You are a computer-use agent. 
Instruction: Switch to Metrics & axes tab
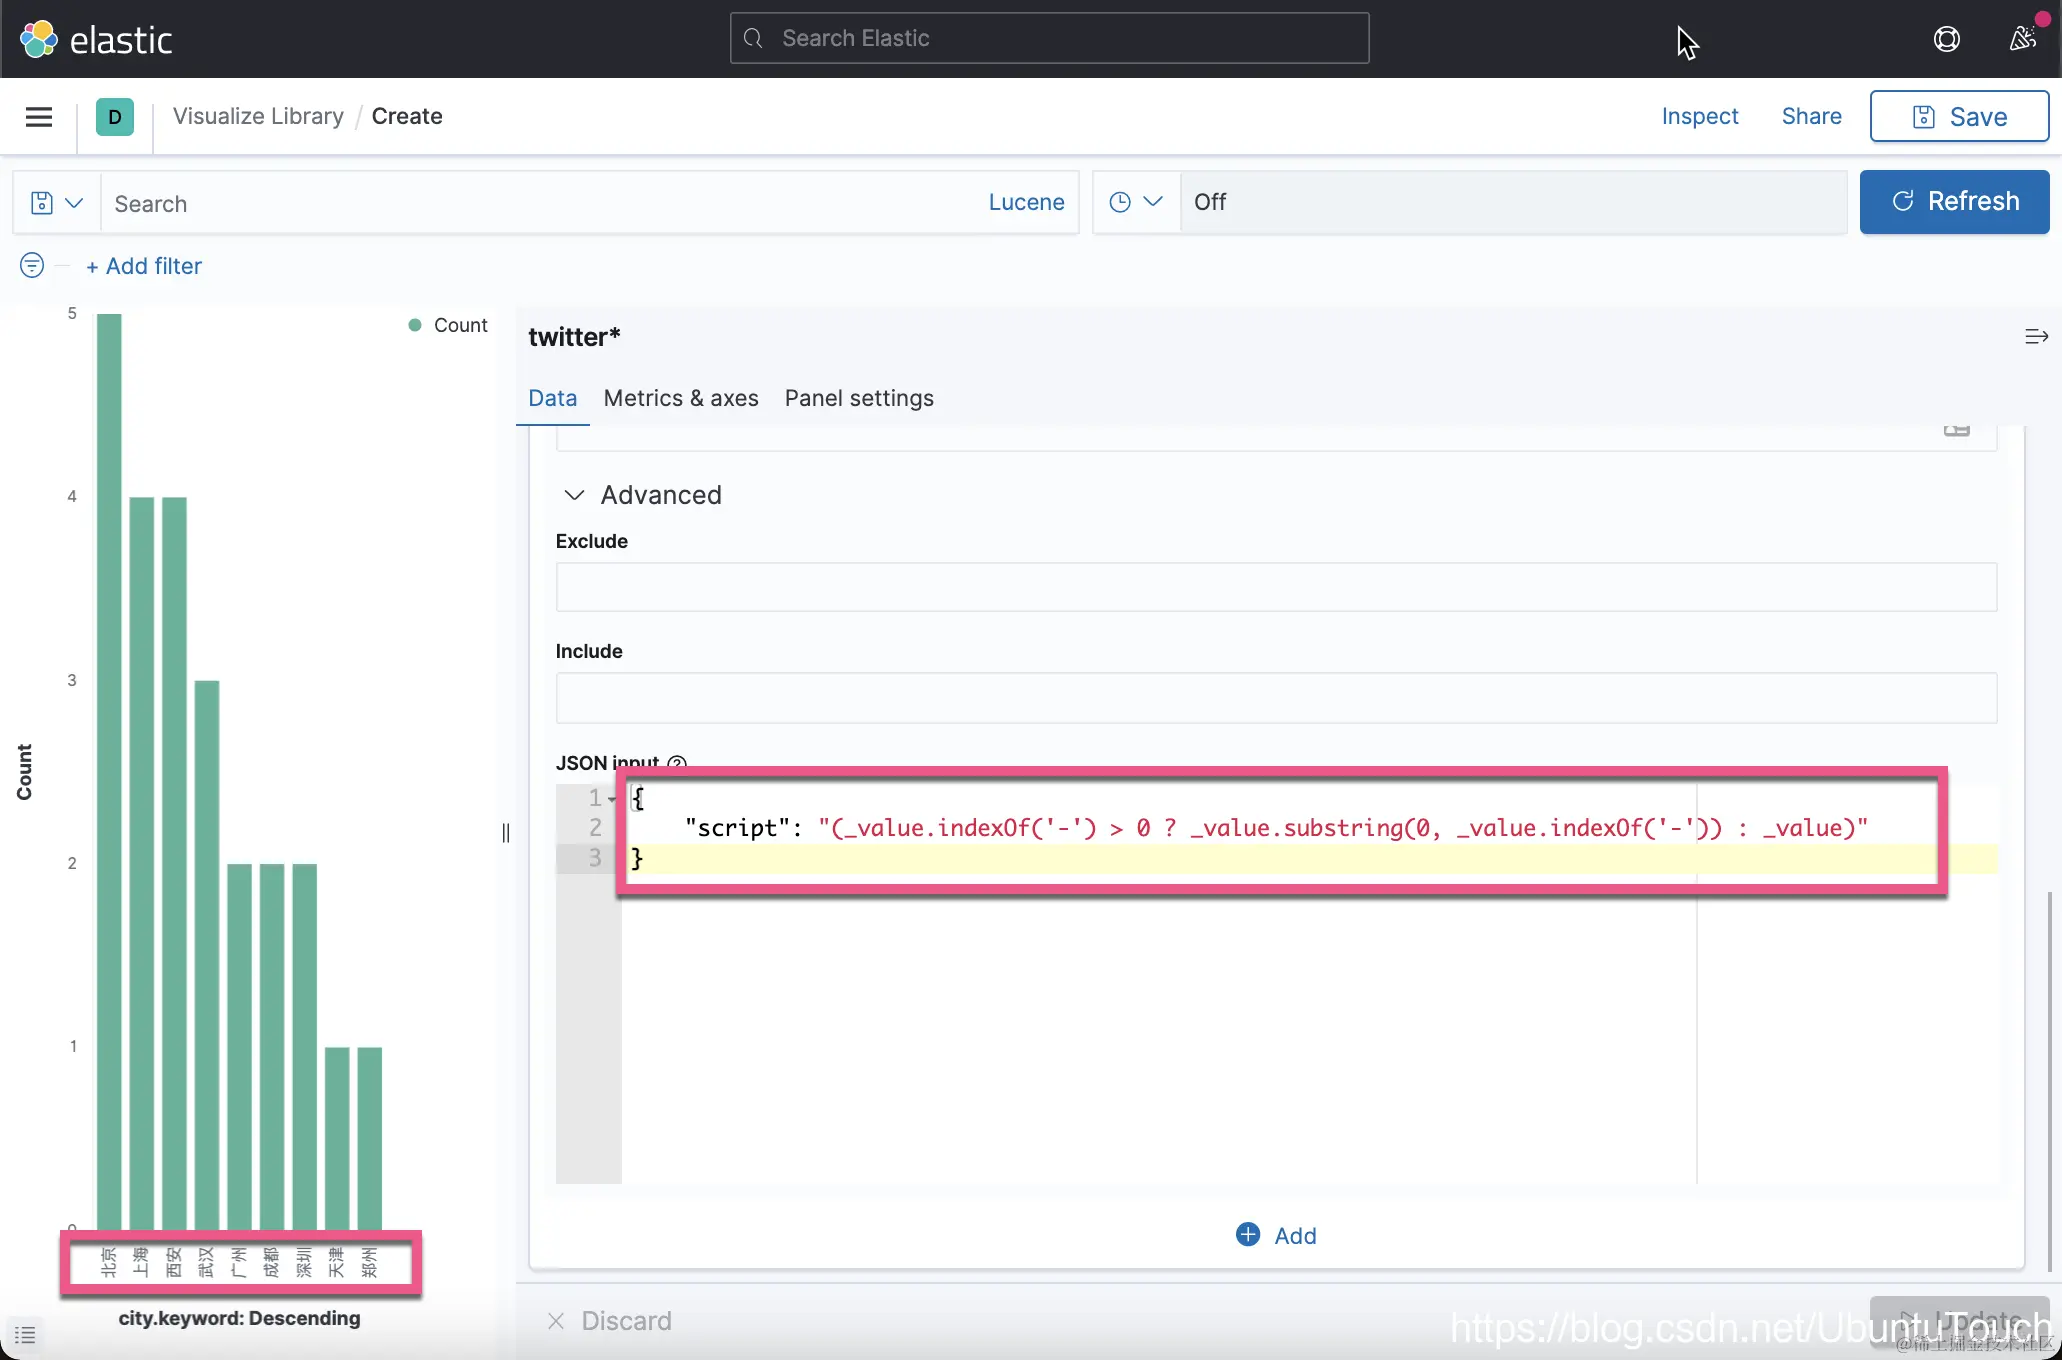pyautogui.click(x=681, y=398)
